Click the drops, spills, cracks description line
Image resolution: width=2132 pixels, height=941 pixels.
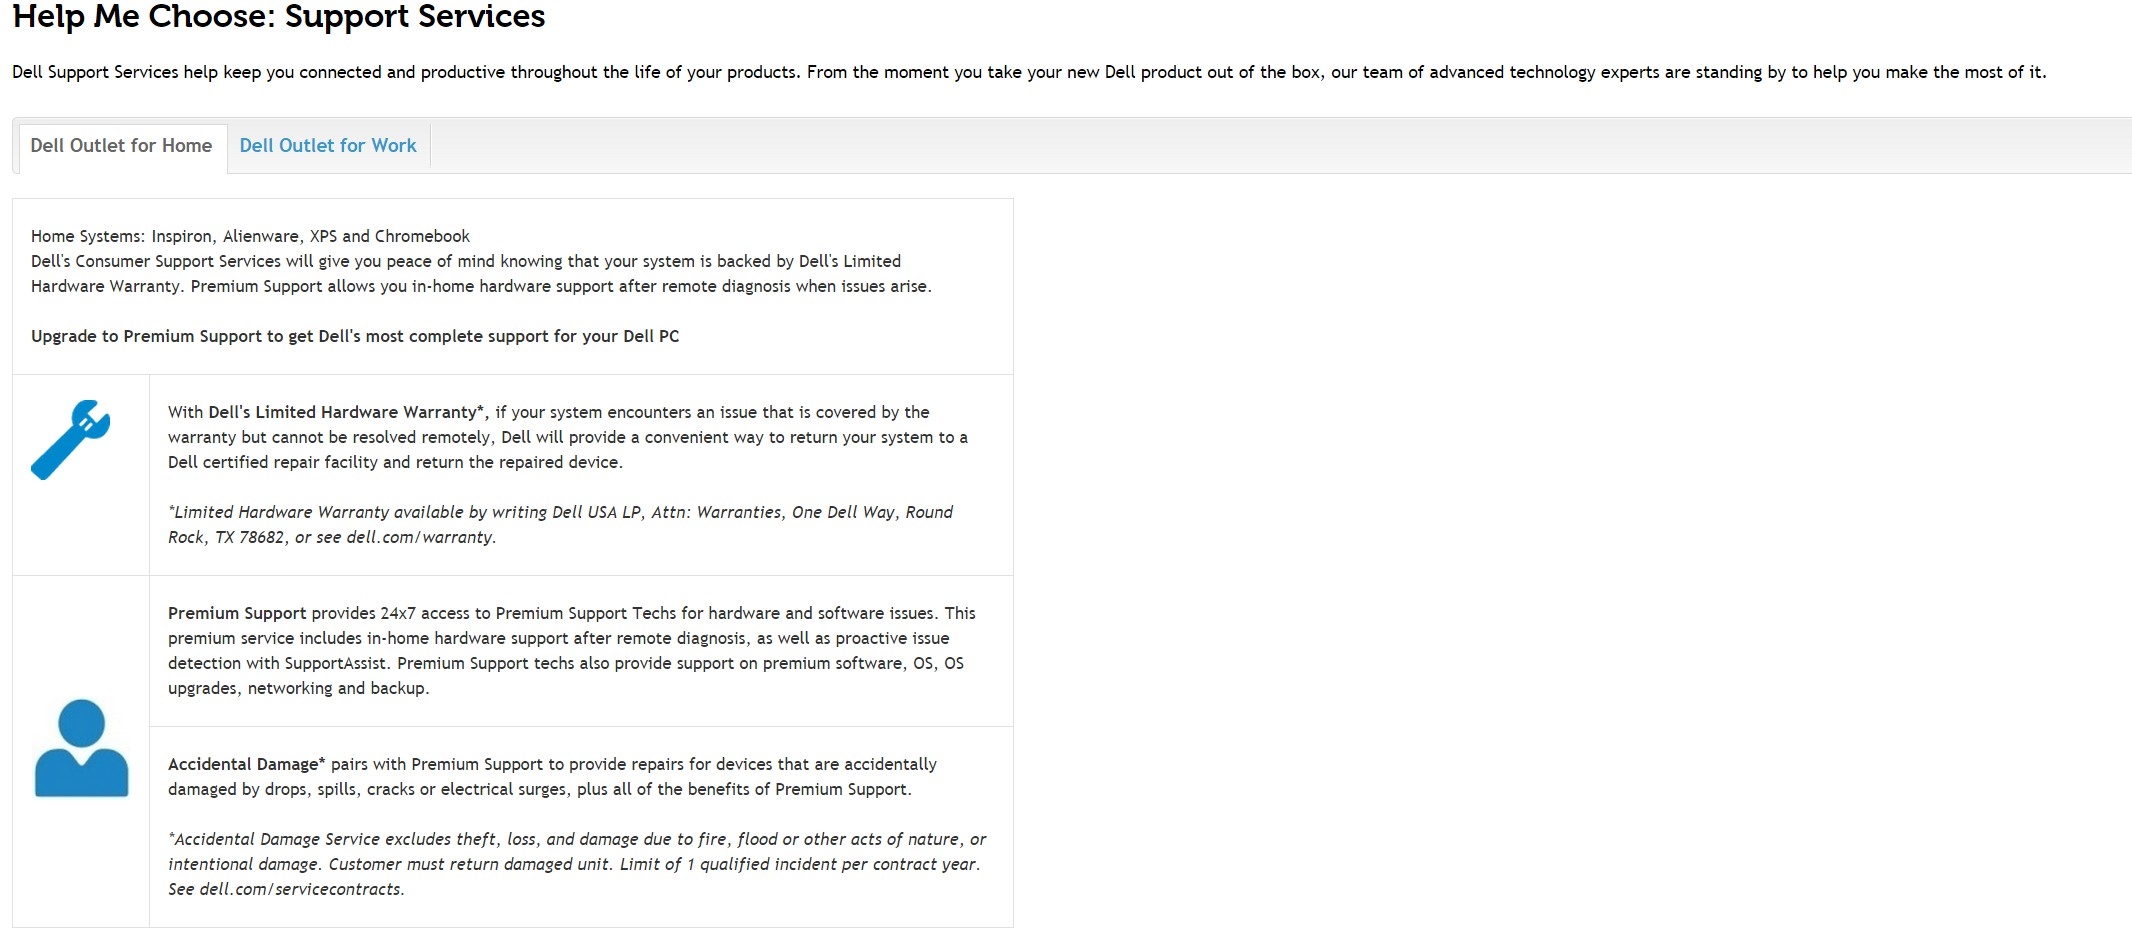click(540, 789)
